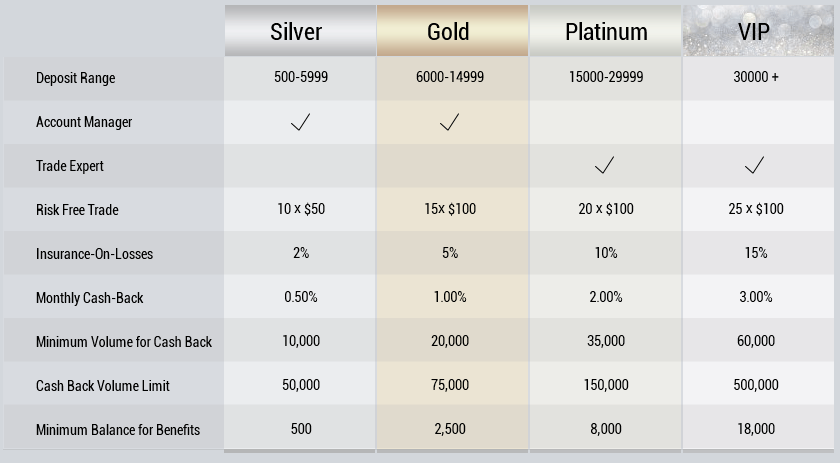Click Platinum minimum balance 8,000
The image size is (840, 463).
606,429
